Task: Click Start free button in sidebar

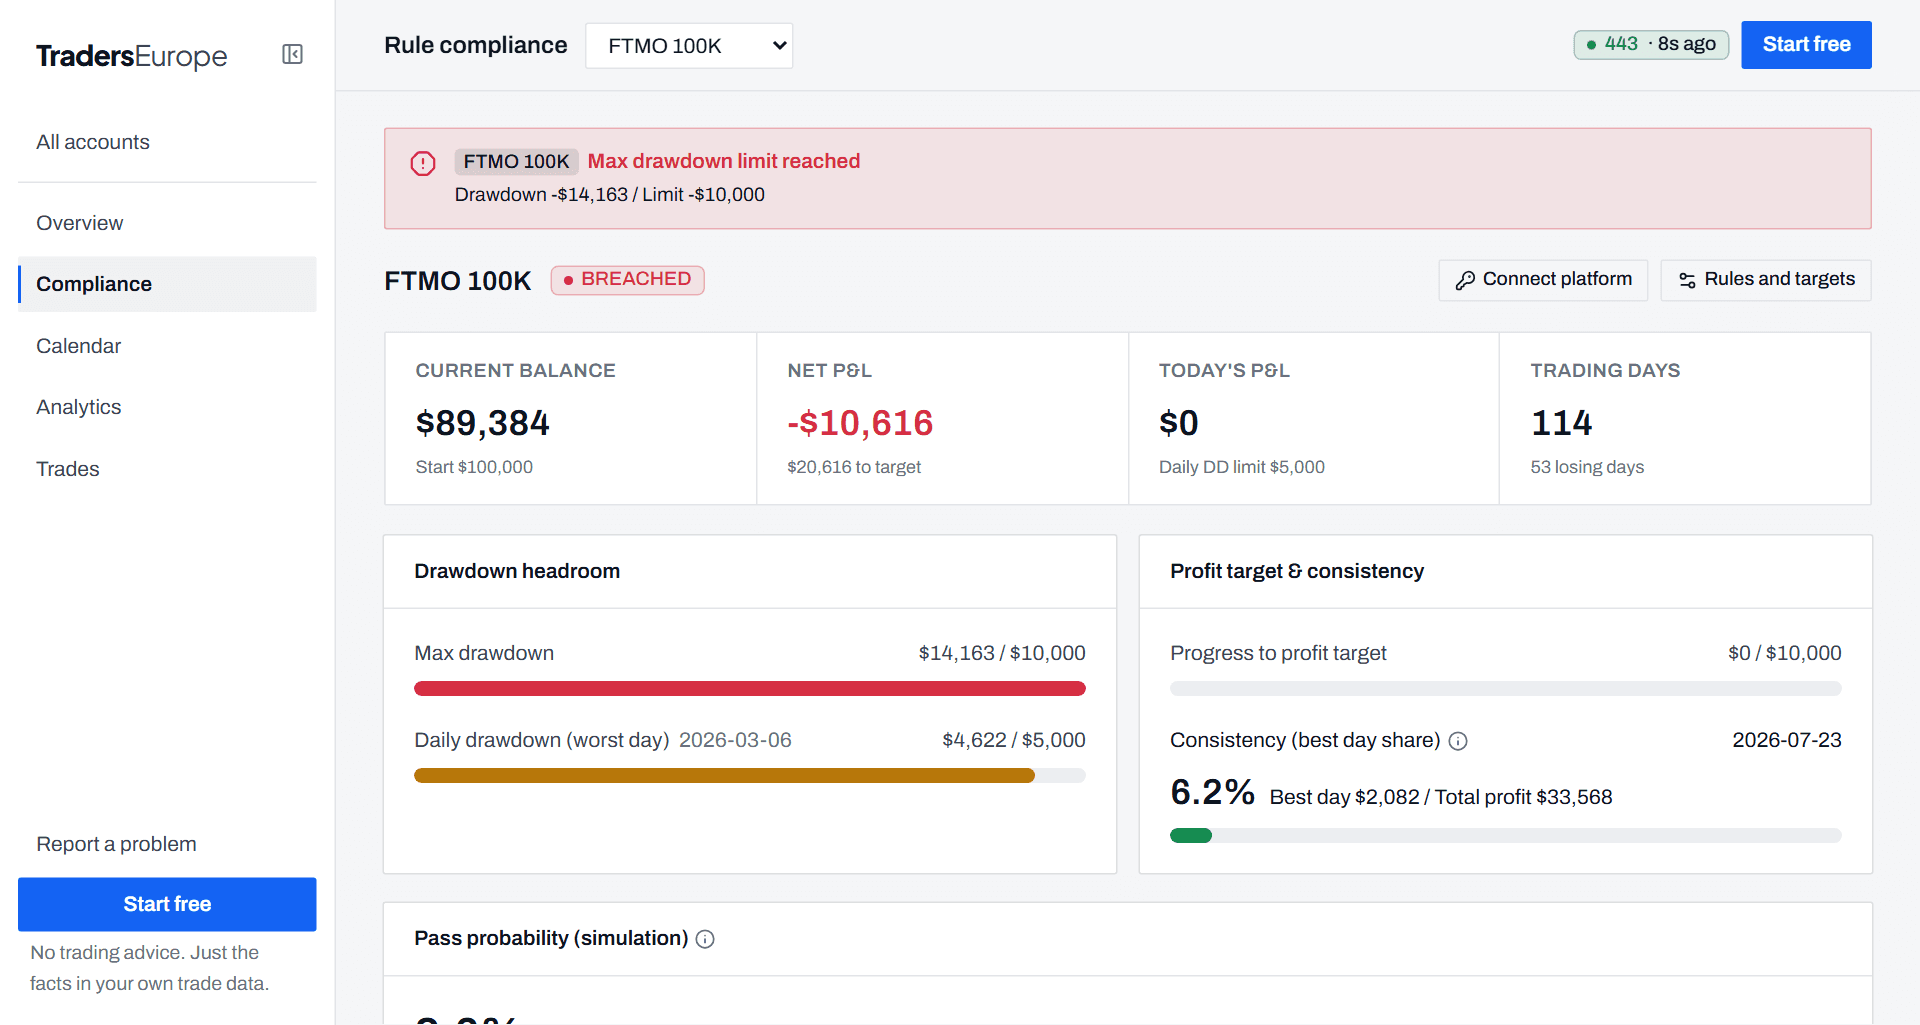Action: pos(167,905)
